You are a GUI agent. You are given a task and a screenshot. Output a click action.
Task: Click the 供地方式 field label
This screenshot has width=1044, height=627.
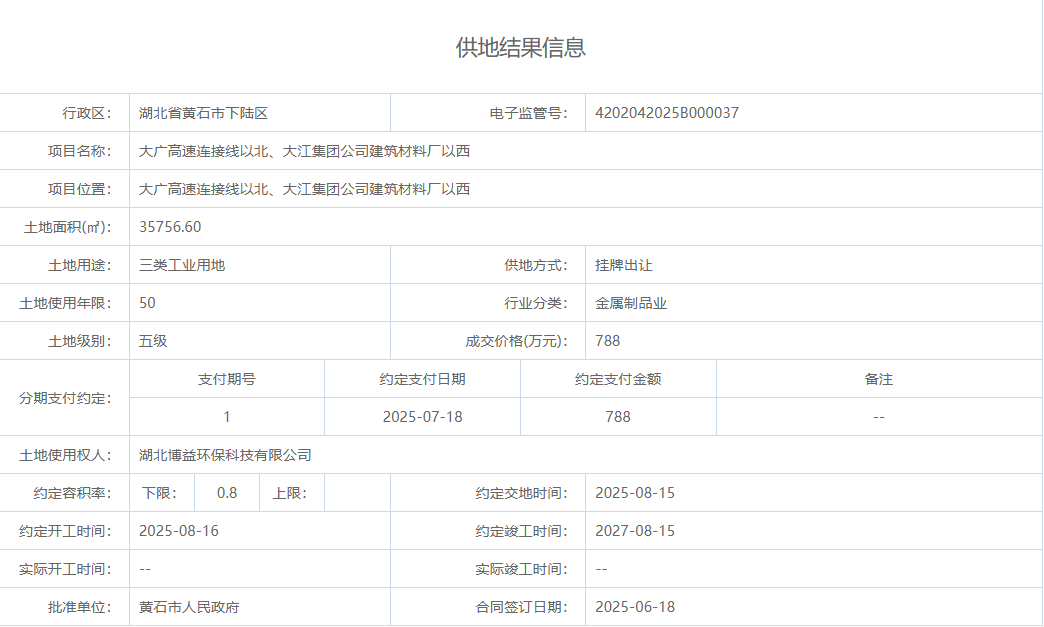click(536, 265)
